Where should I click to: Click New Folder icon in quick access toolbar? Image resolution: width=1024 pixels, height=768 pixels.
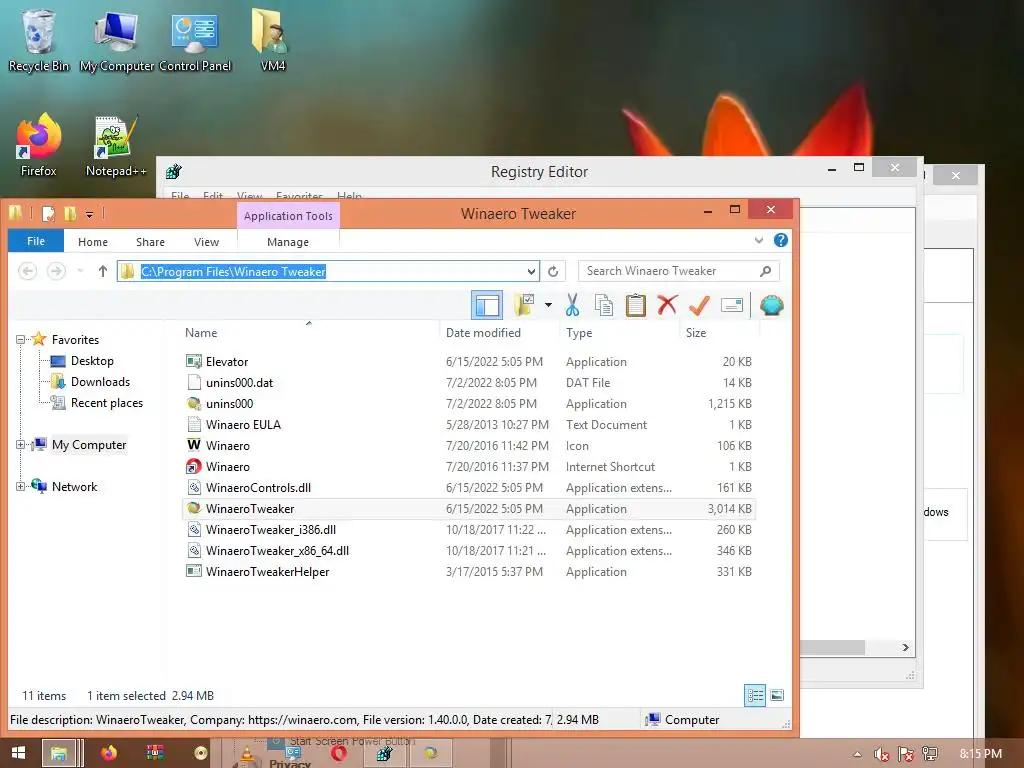70,214
